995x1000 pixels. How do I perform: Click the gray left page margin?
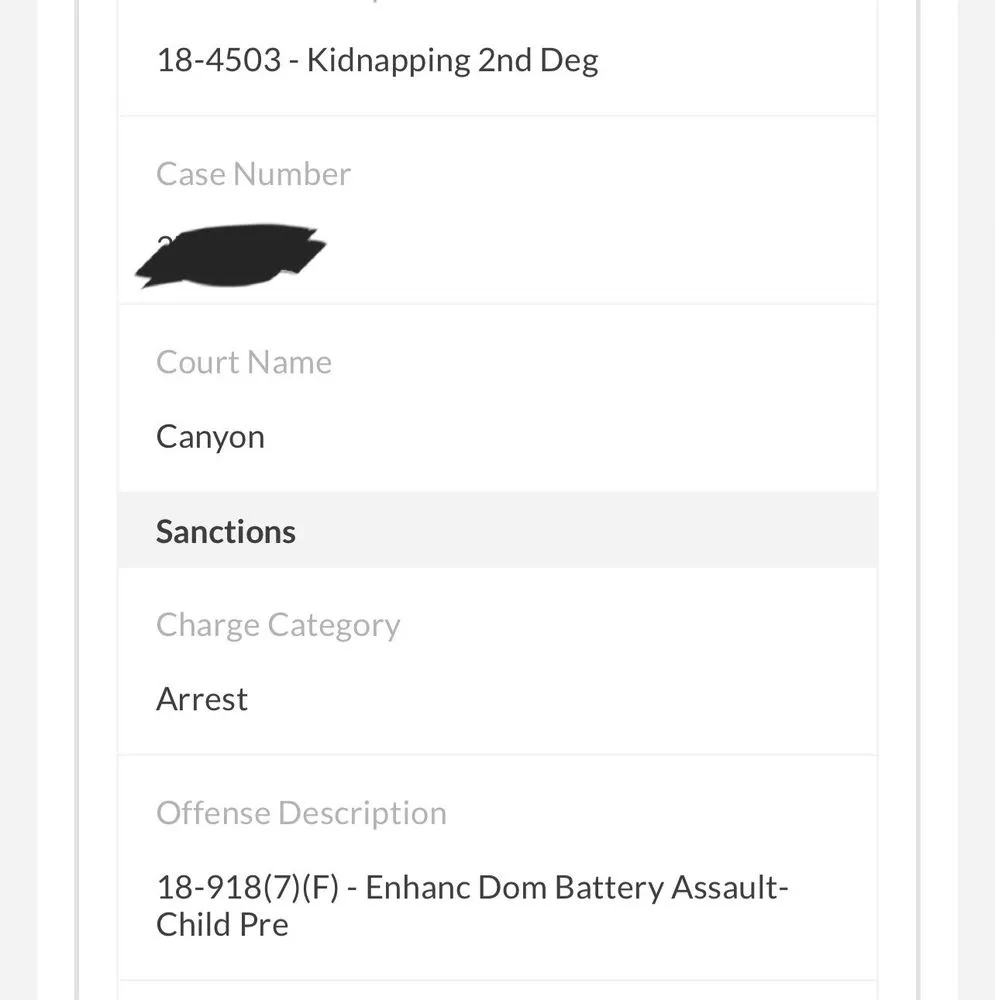click(18, 500)
